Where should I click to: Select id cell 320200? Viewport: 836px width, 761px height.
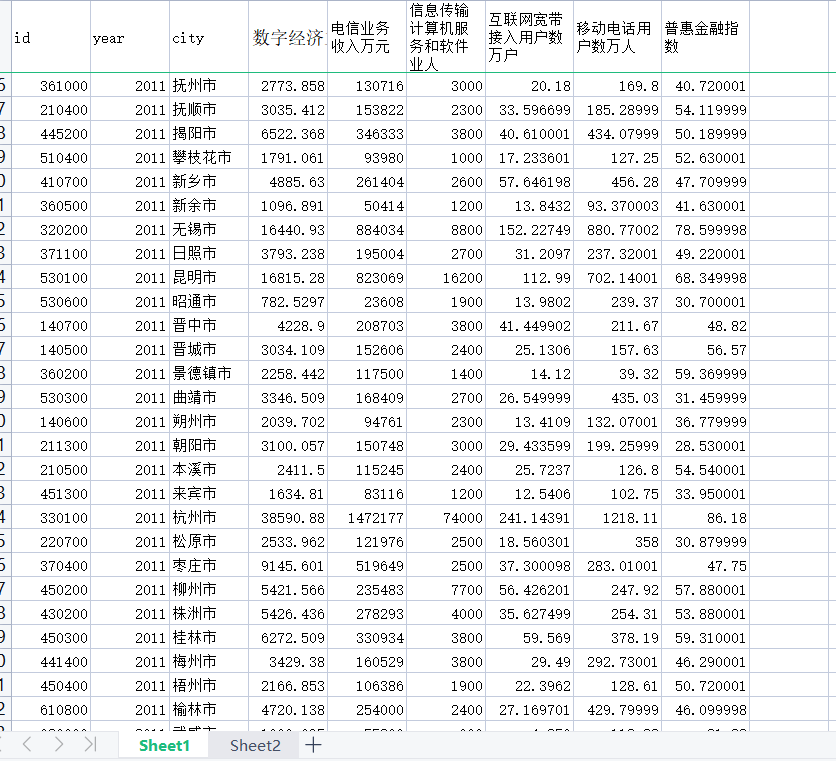51,229
